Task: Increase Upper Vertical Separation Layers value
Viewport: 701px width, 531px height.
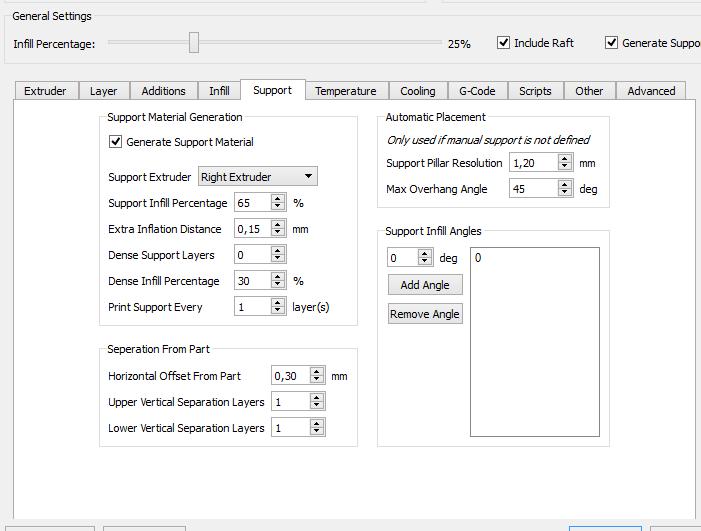Action: pyautogui.click(x=317, y=398)
